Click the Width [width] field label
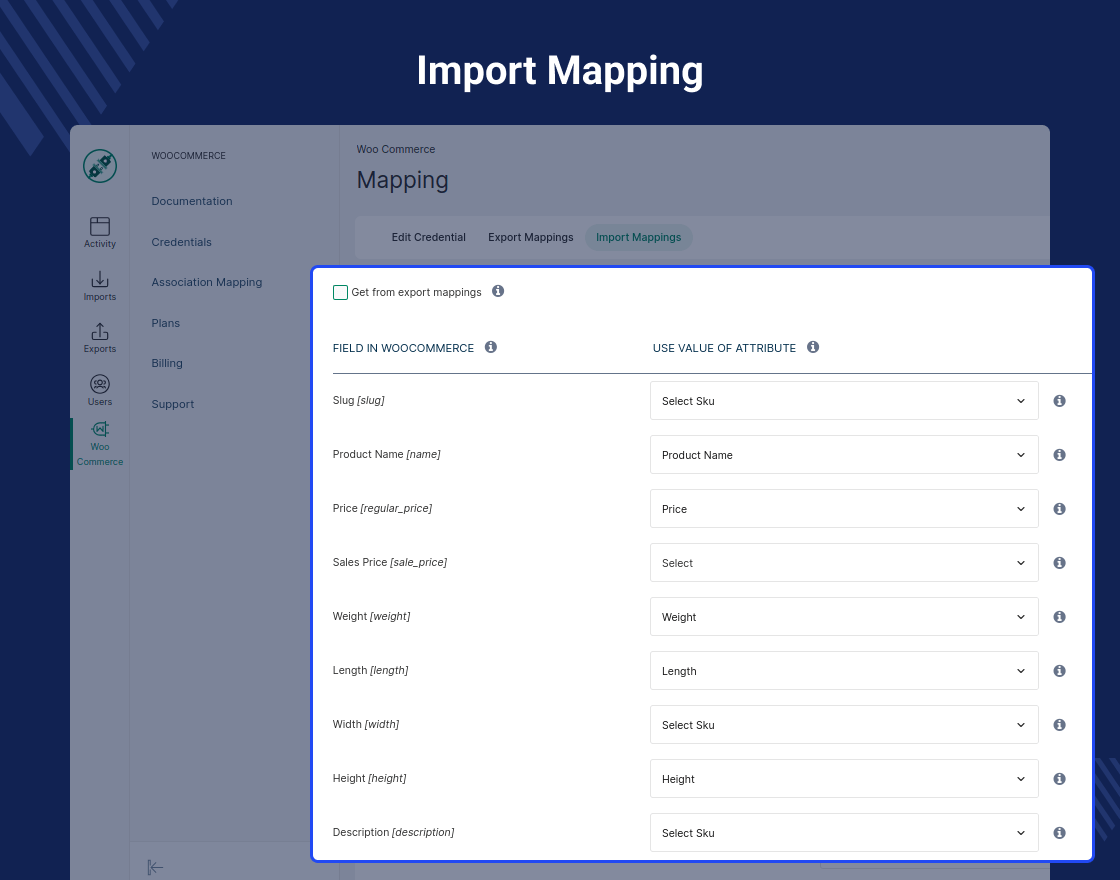1120x880 pixels. [x=366, y=724]
